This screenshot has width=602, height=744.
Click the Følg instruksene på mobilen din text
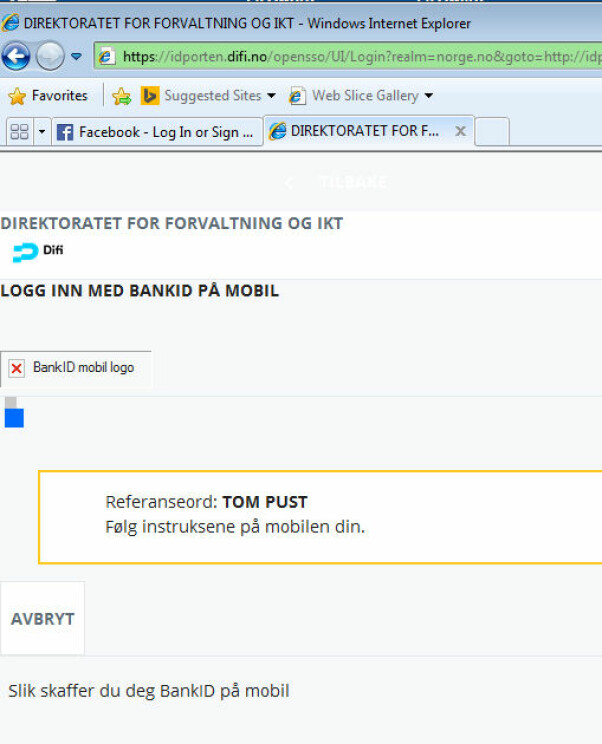click(x=235, y=527)
